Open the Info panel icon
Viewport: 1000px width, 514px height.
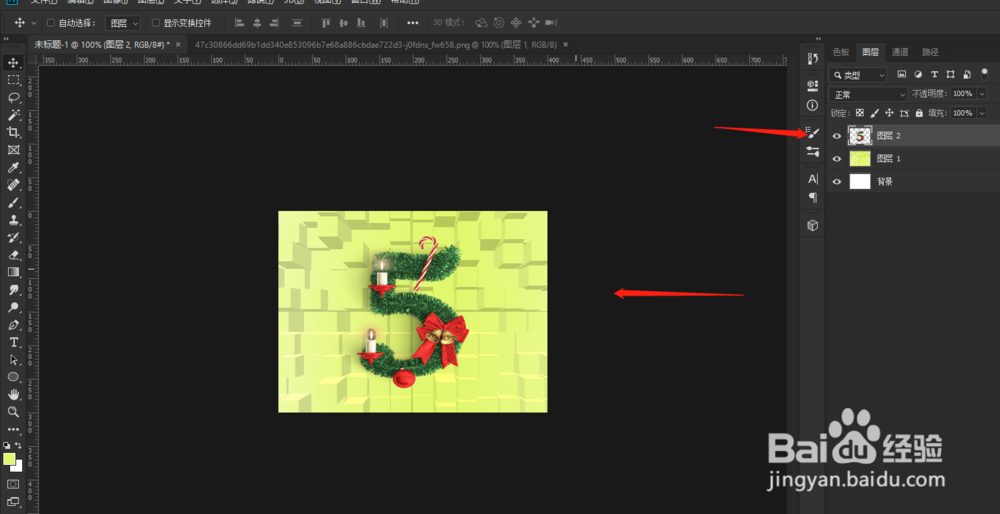tap(812, 105)
